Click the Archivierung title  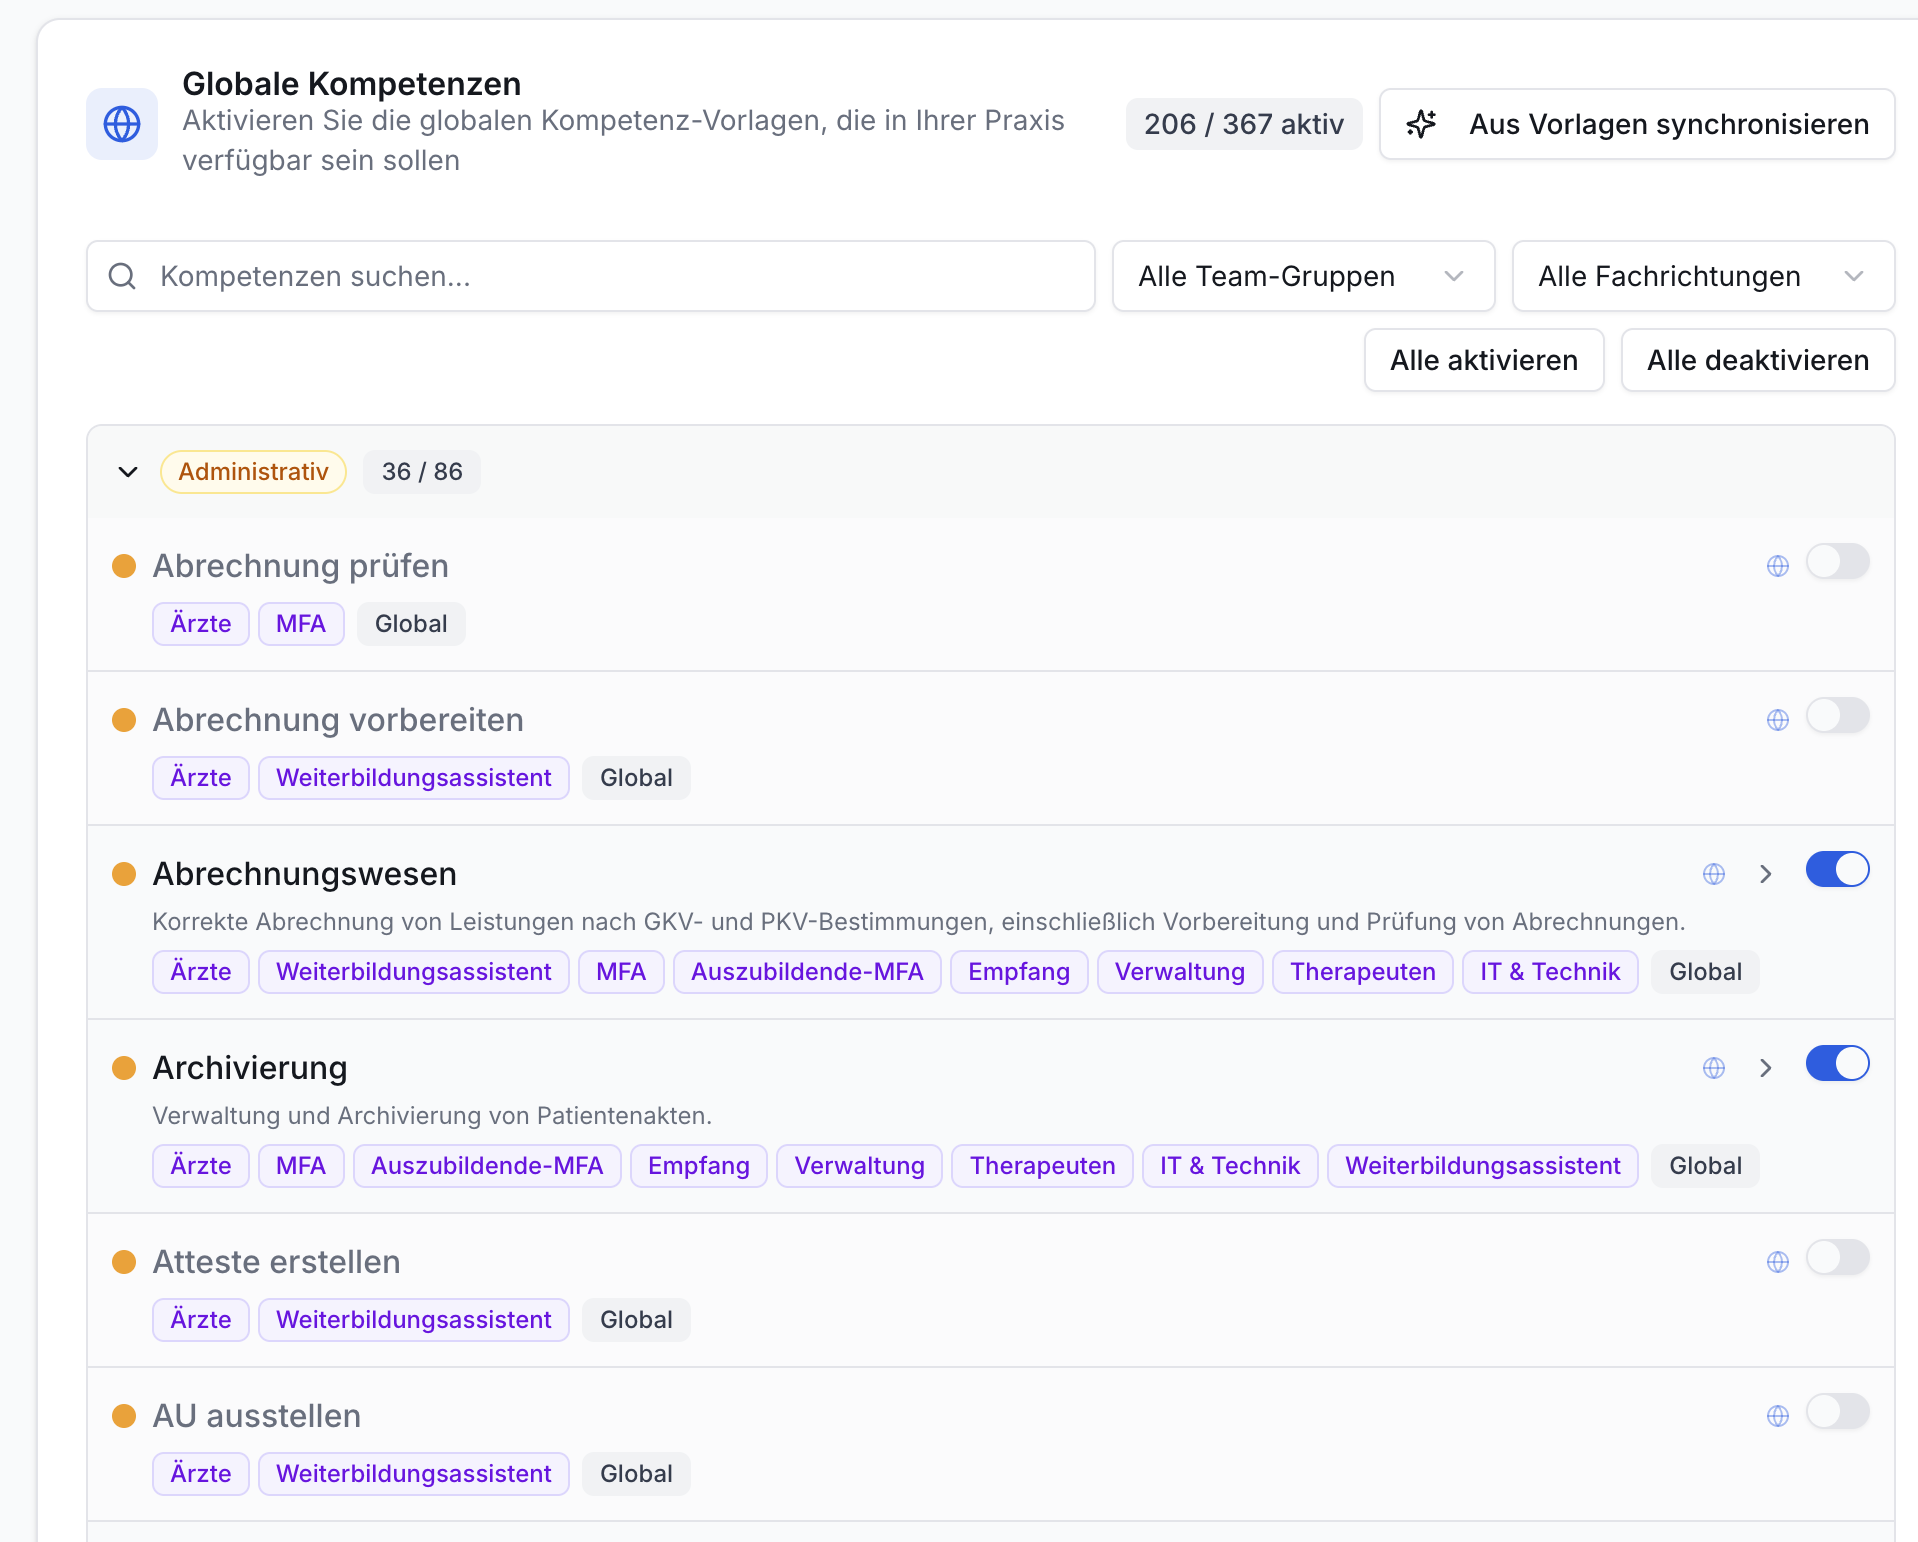250,1068
